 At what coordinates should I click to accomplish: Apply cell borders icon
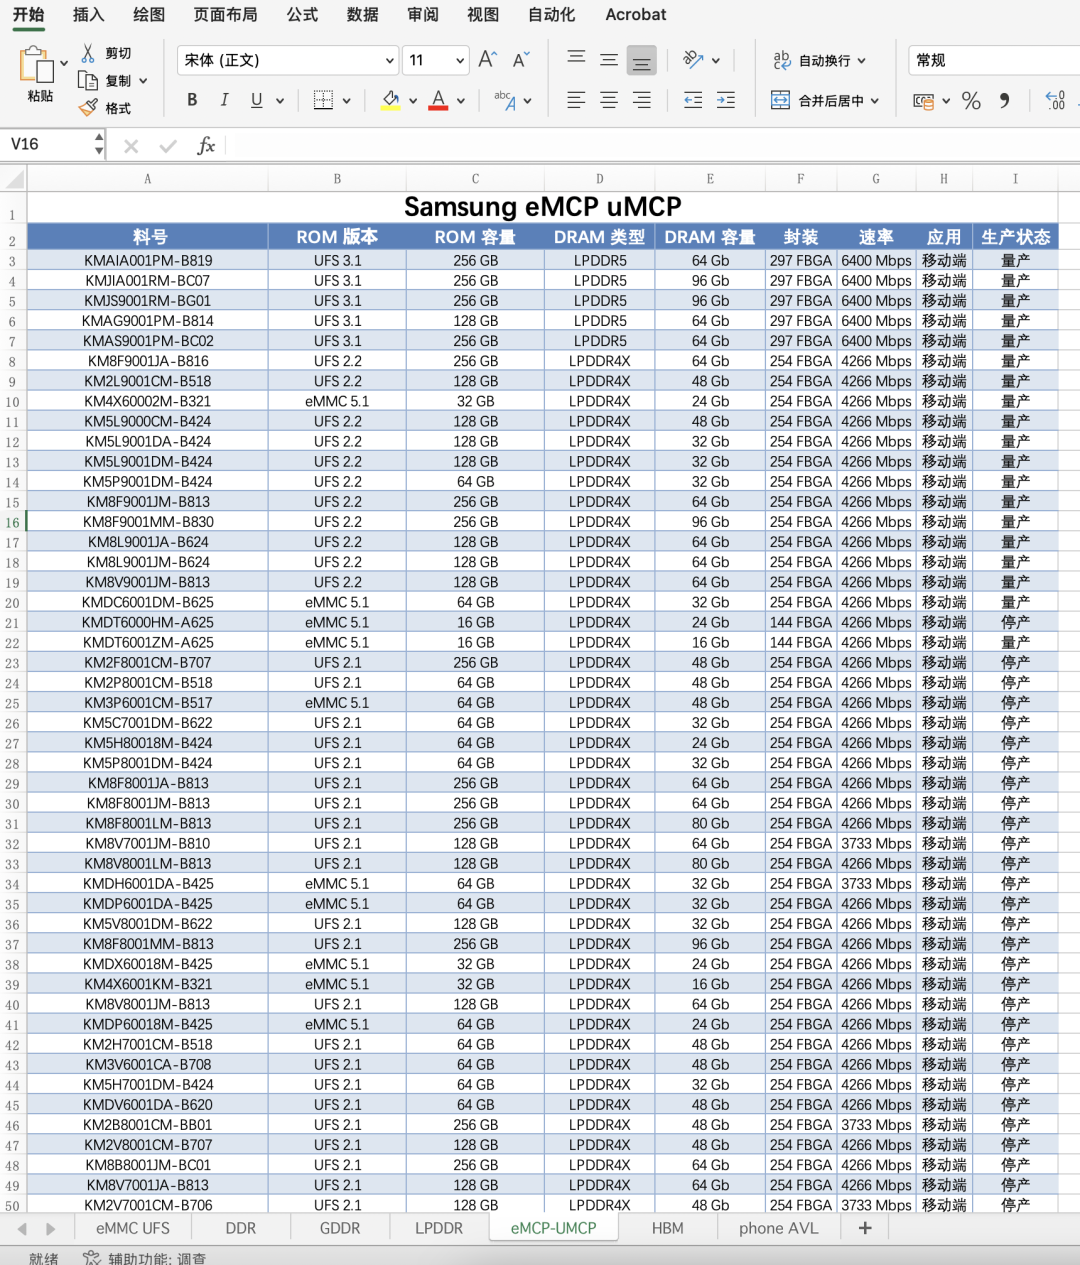tap(323, 100)
